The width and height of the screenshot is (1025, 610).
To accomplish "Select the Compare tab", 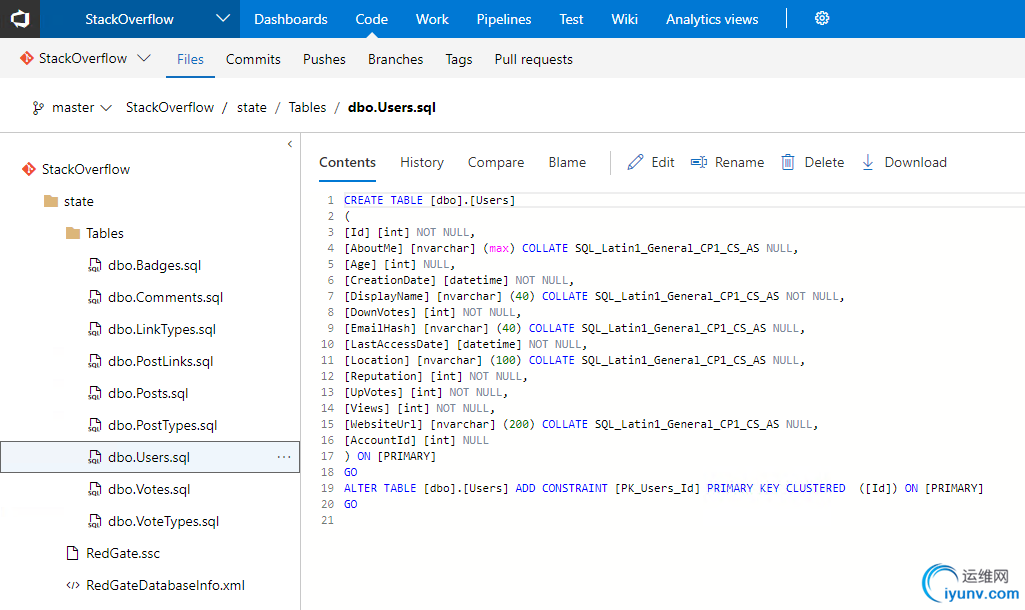I will tap(496, 162).
